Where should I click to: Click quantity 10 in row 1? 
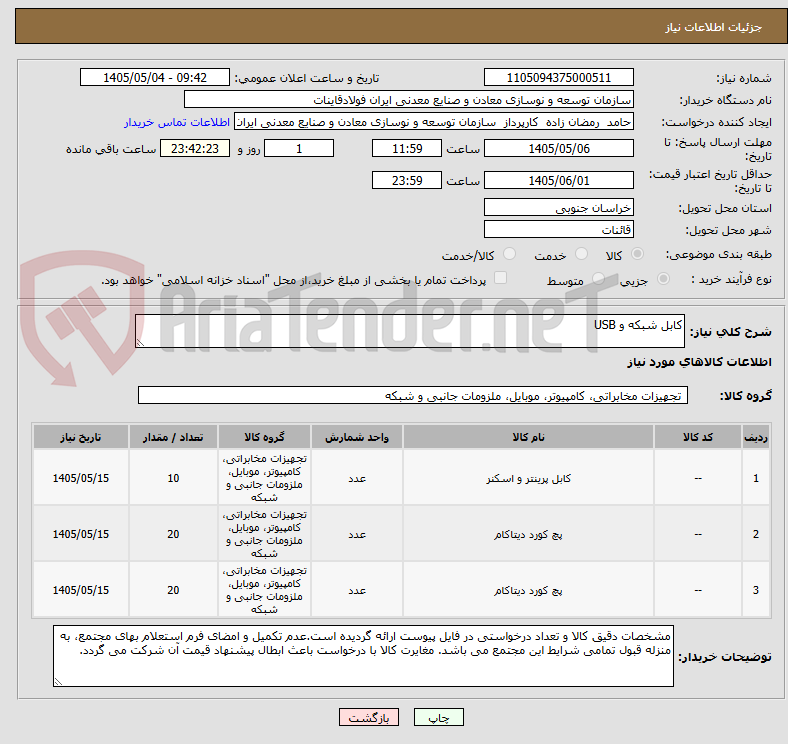coord(173,478)
